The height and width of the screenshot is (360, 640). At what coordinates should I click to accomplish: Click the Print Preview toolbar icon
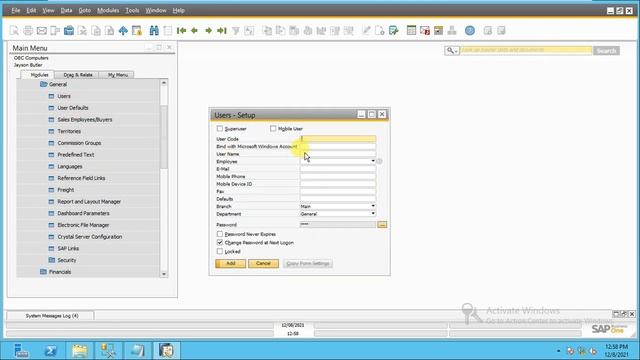click(14, 31)
